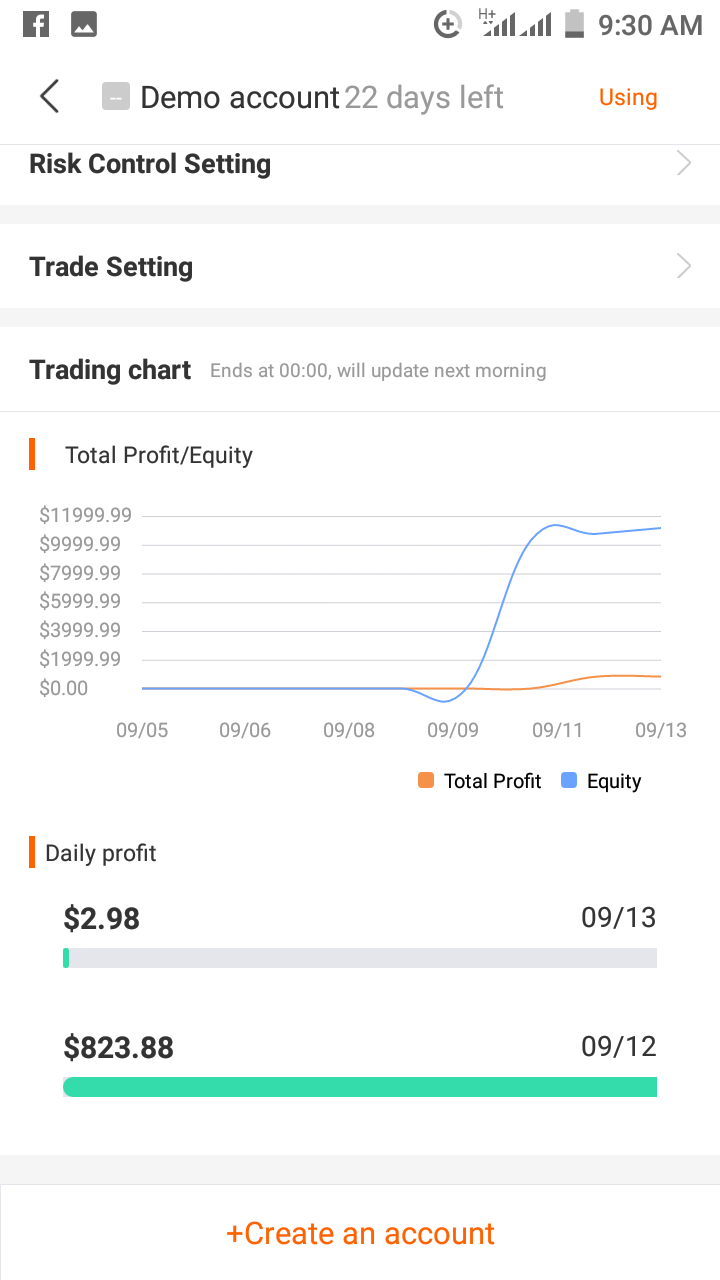Expand Risk Control Setting chevron
This screenshot has width=720, height=1280.
point(684,163)
